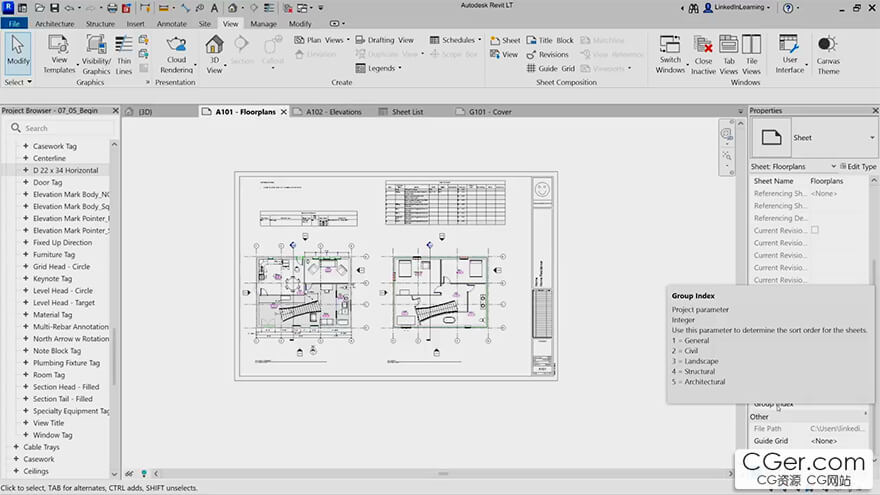This screenshot has width=880, height=495.
Task: Expand the Graphics panel launcher arrow
Action: coord(148,82)
